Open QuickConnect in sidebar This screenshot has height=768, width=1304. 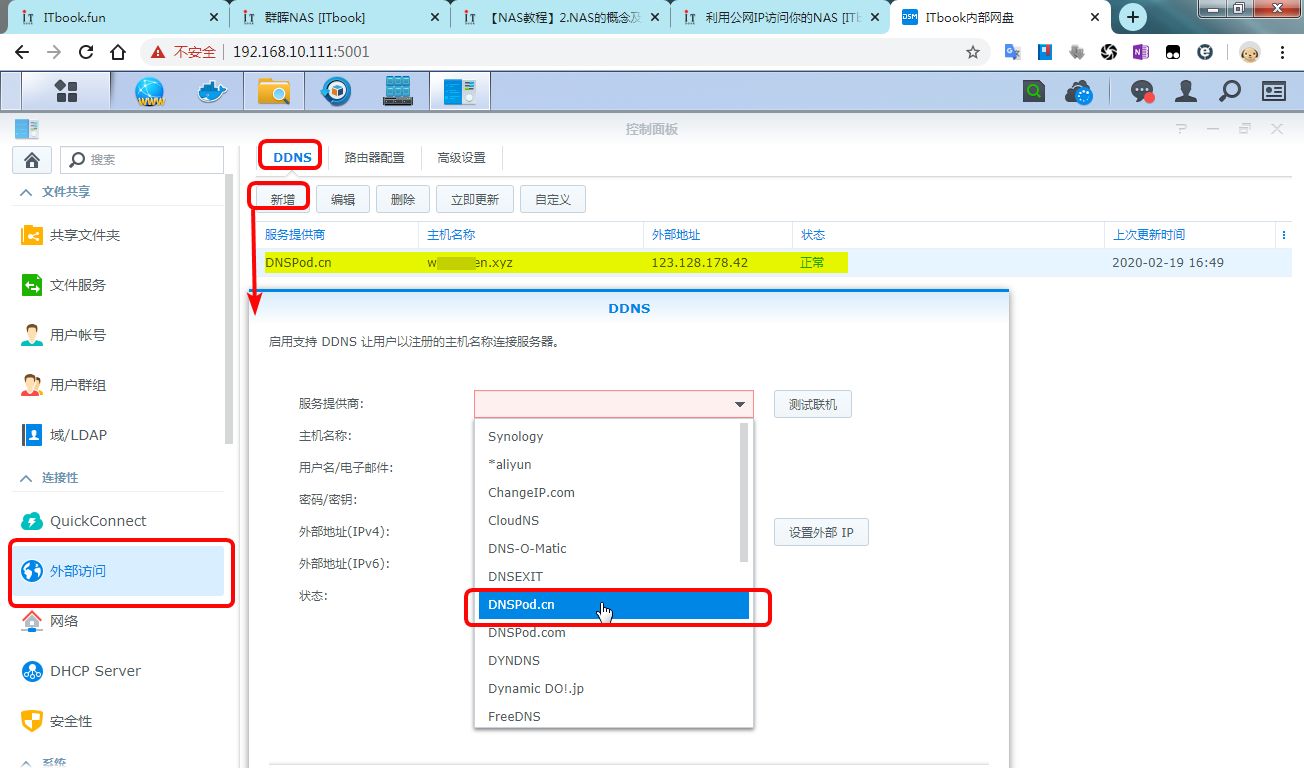(x=118, y=521)
